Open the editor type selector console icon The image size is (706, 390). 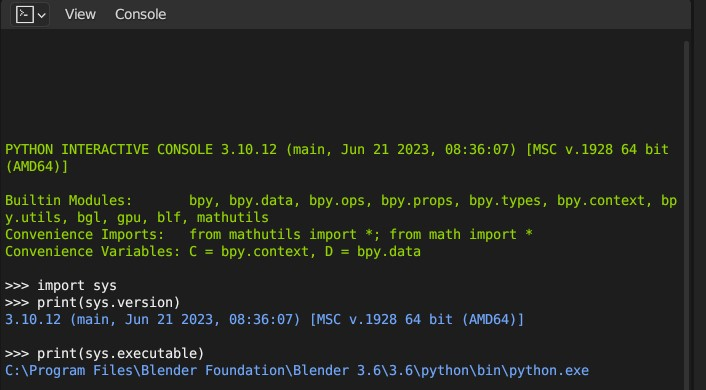(x=24, y=14)
